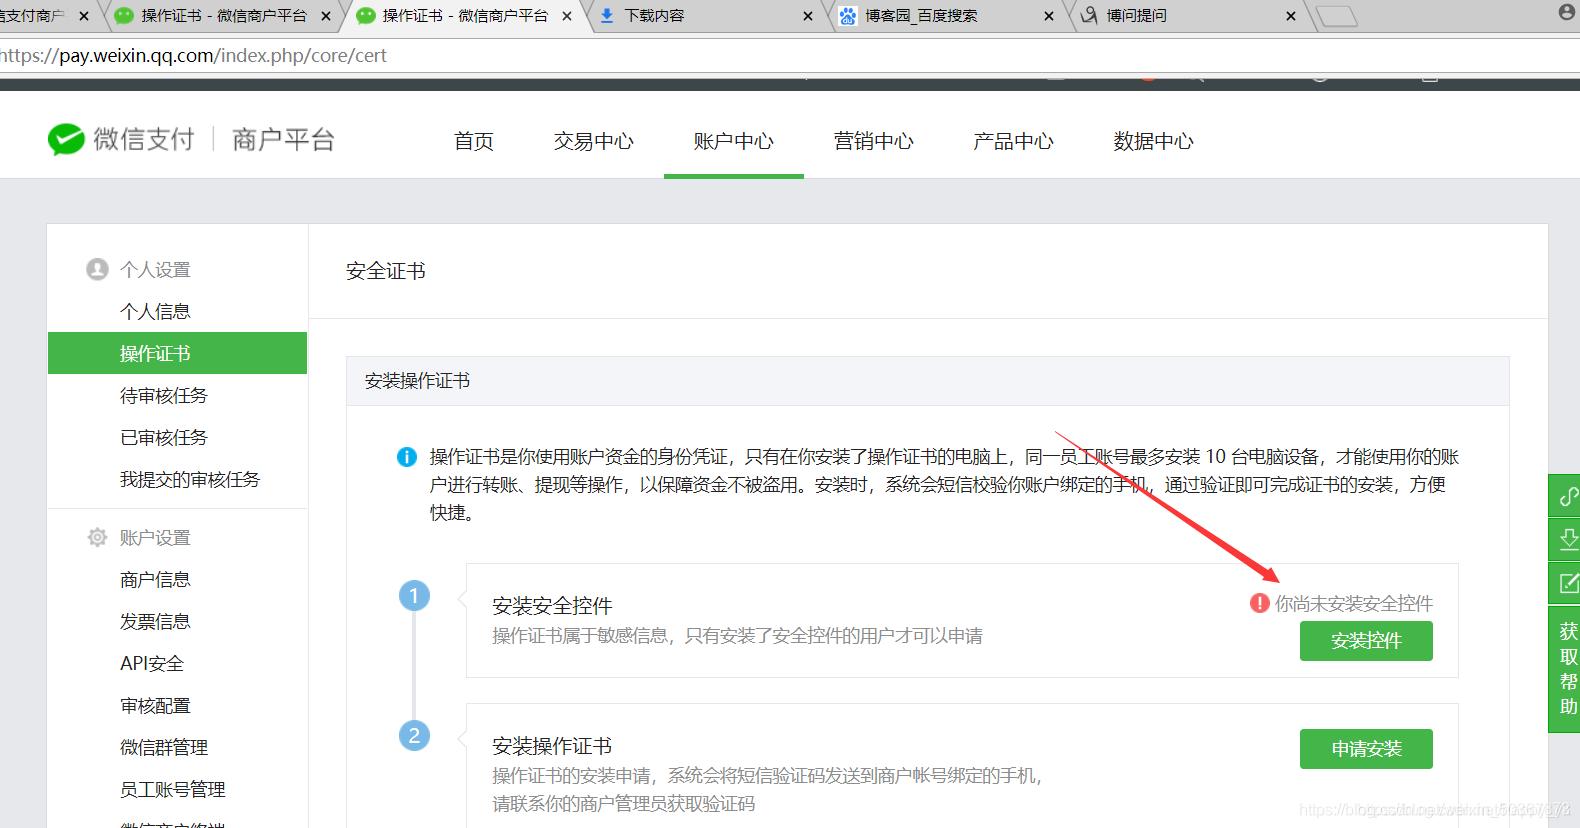Click the blue info icon beside certificate description
This screenshot has height=828, width=1580.
pyautogui.click(x=407, y=457)
